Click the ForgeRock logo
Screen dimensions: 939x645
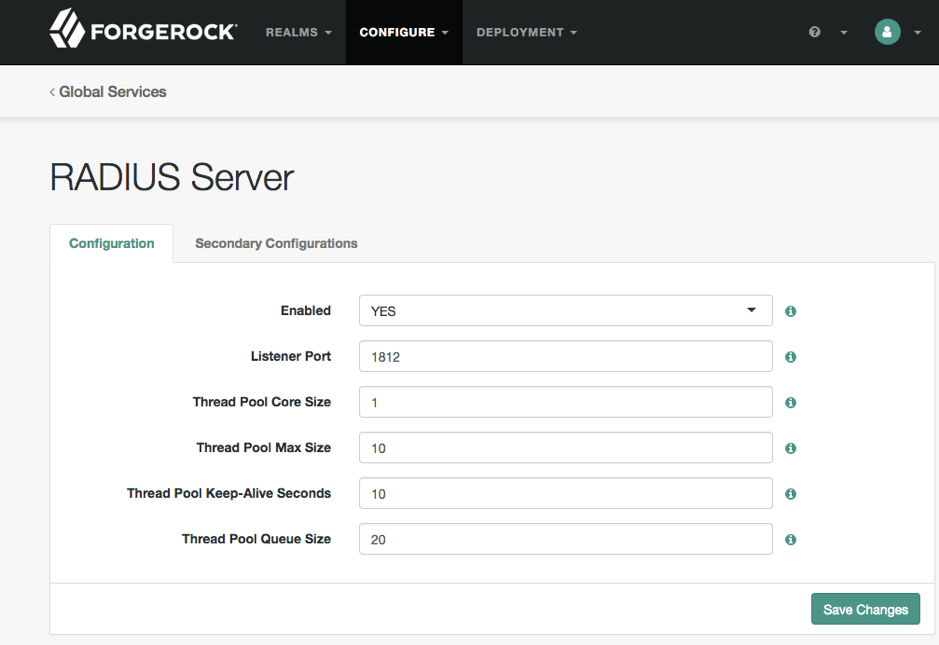pyautogui.click(x=143, y=29)
